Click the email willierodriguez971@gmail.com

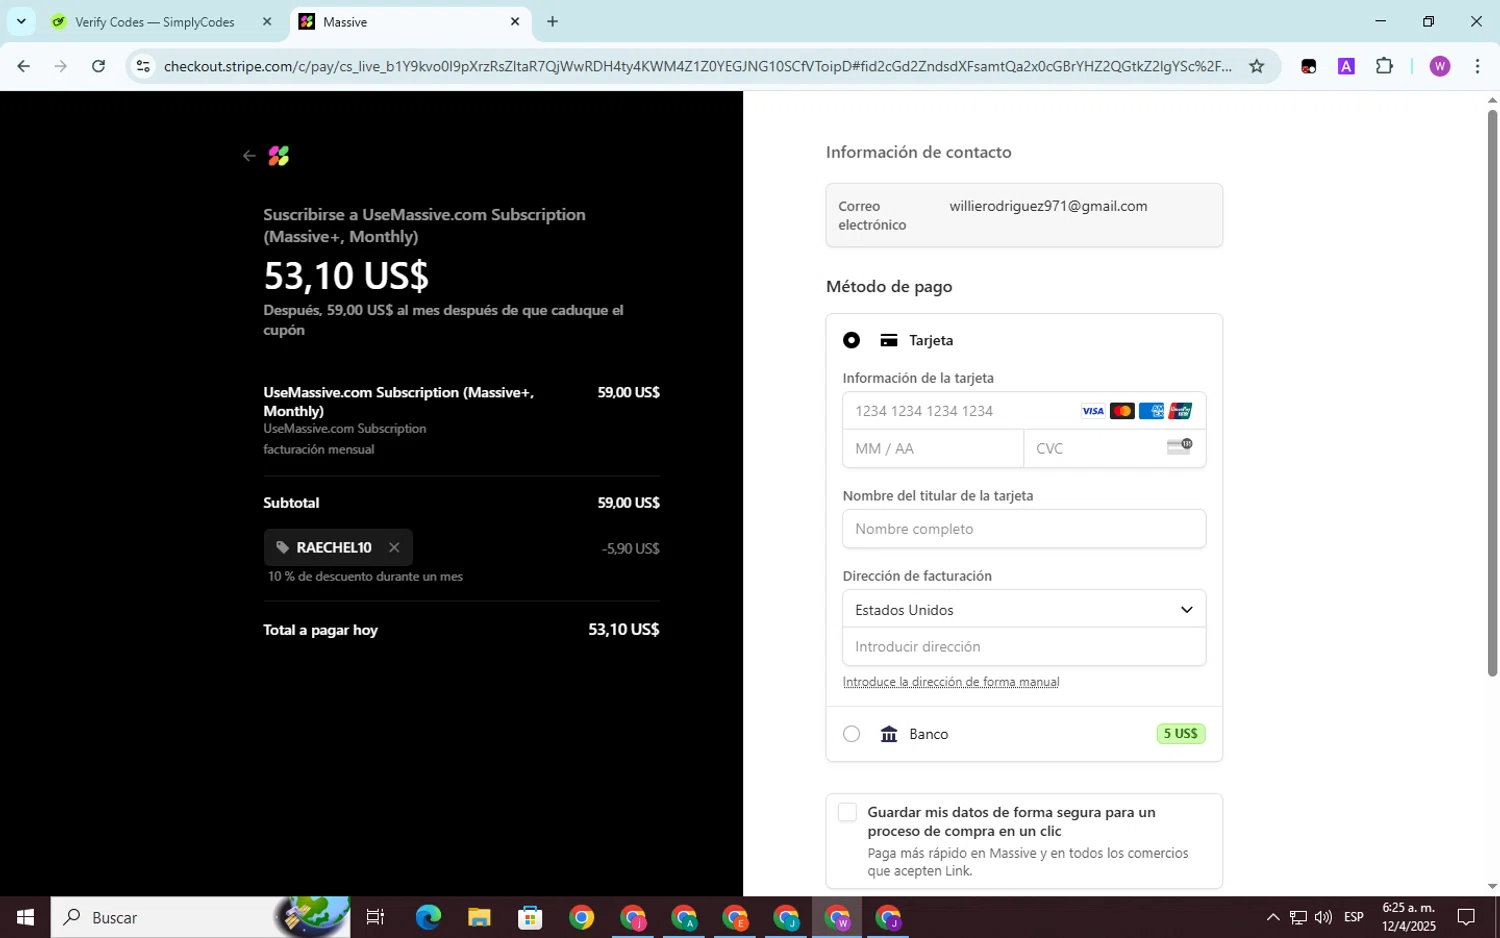tap(1048, 206)
